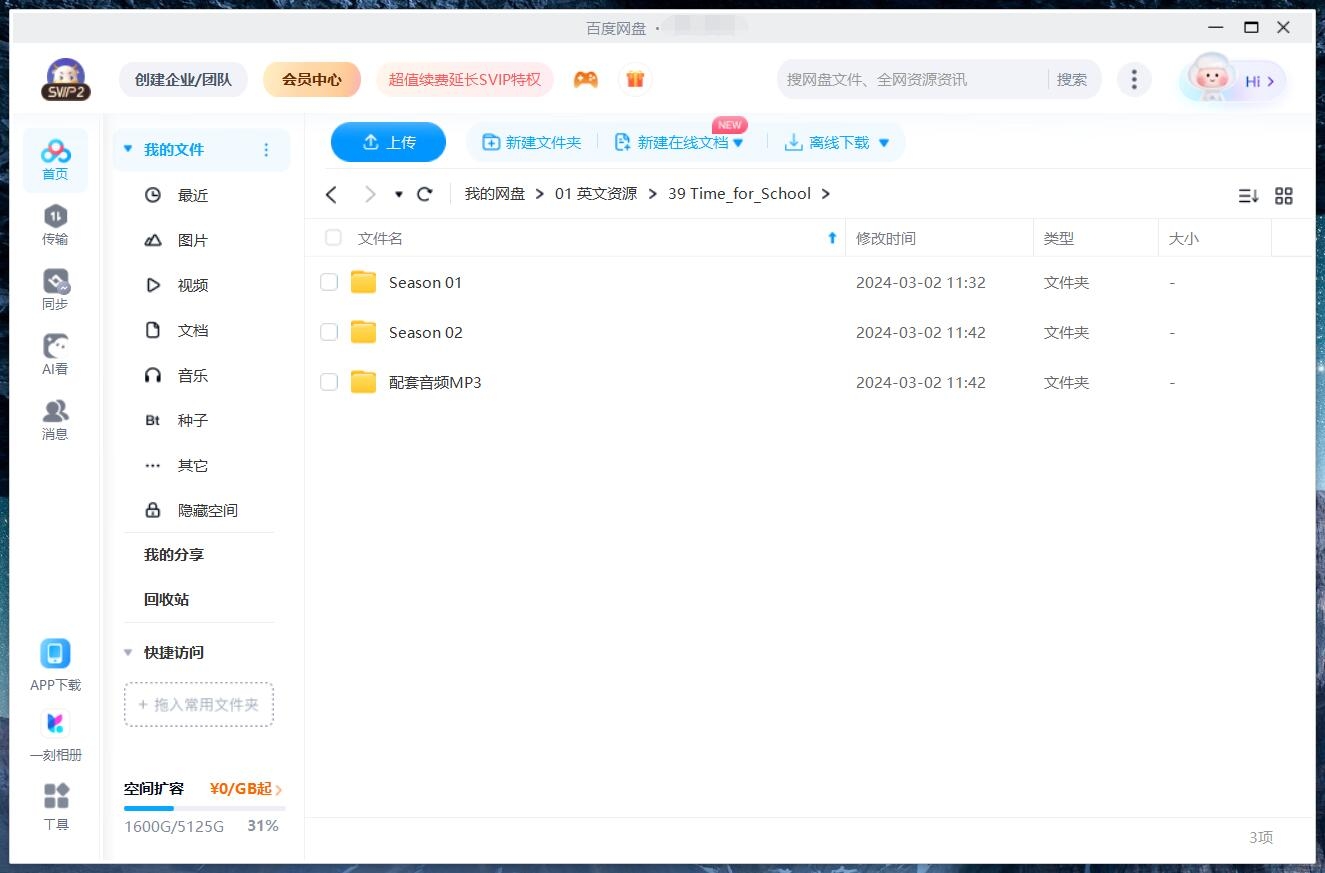Screen dimensions: 1325x873
Task: Click the 搜网盘文件 search input field
Action: point(900,78)
